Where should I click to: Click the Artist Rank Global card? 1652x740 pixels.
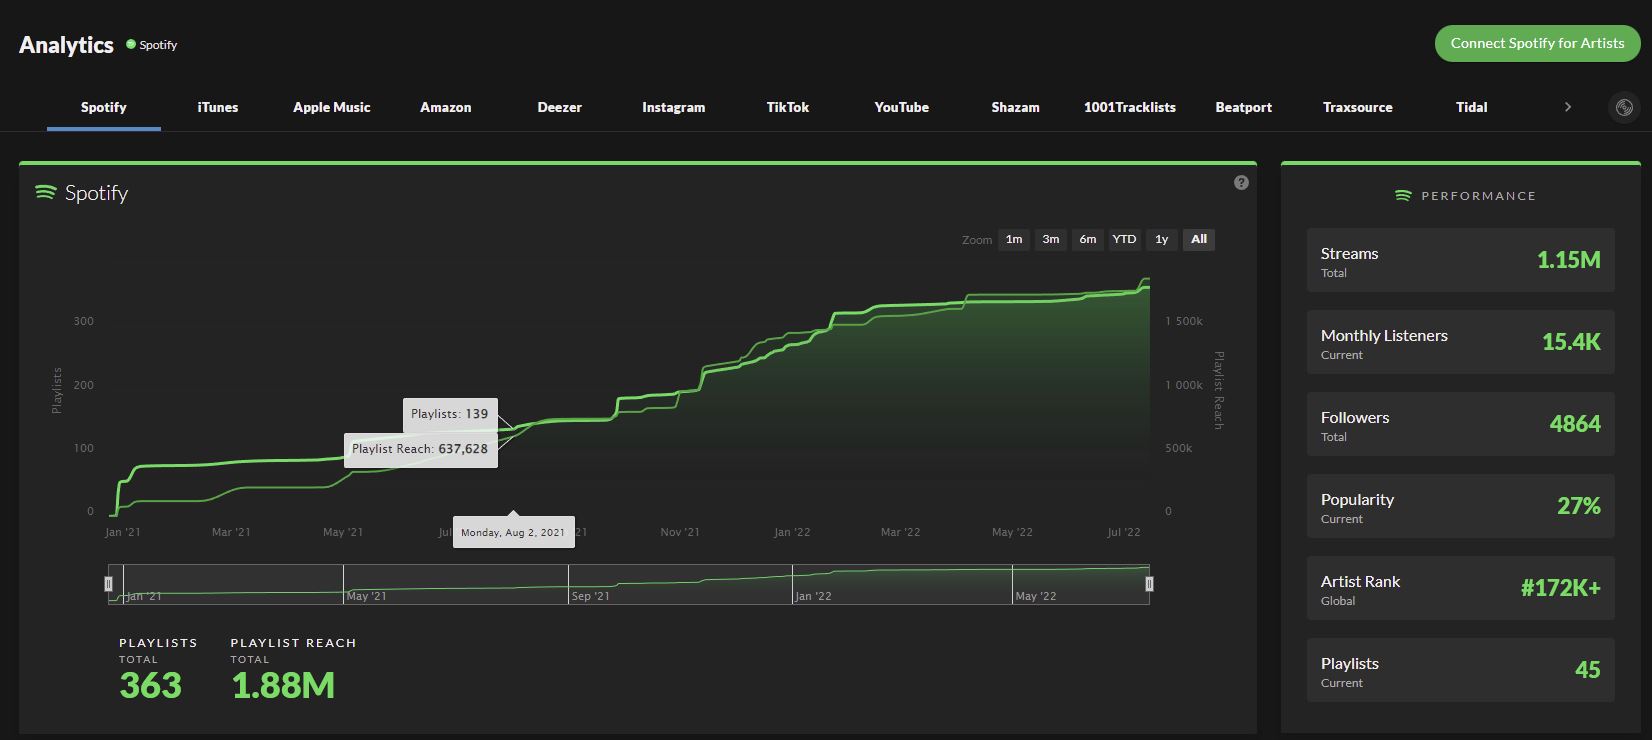click(x=1460, y=588)
